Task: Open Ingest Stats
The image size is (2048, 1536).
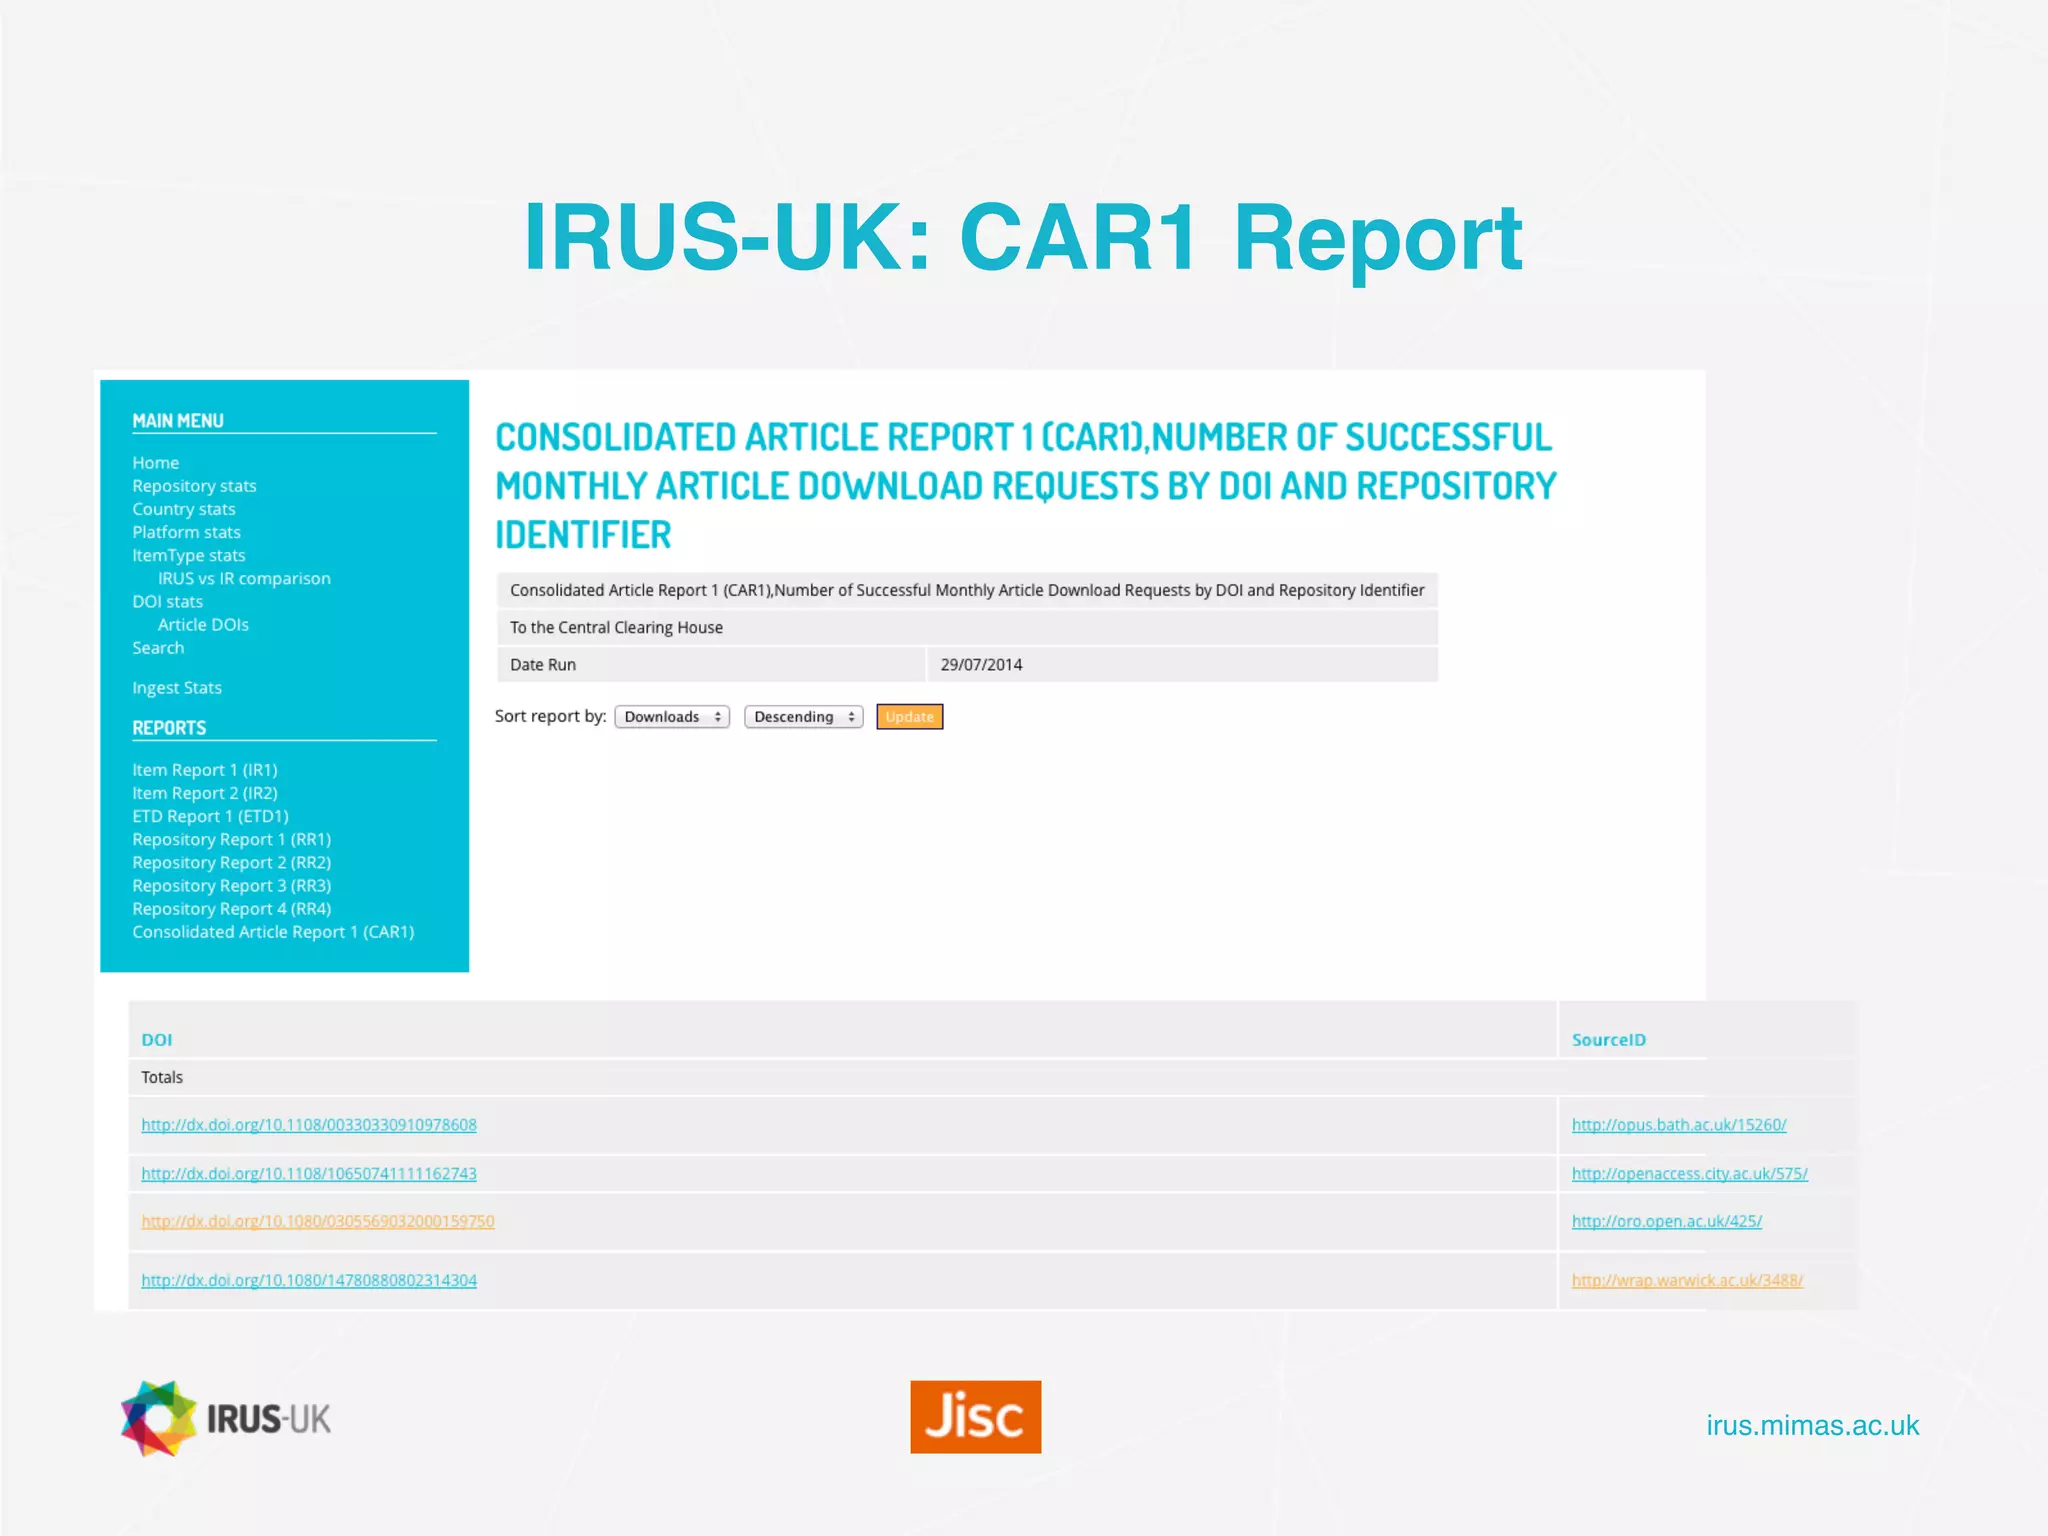Action: point(177,688)
